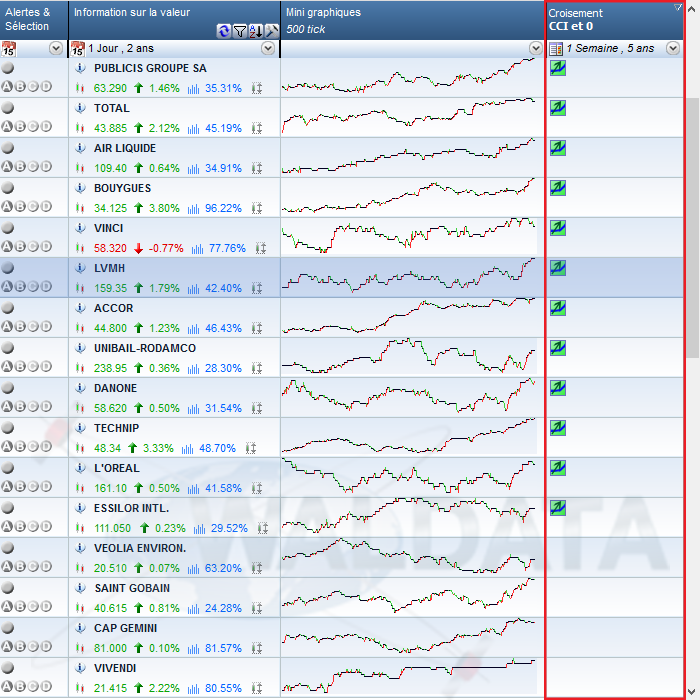
Task: Toggle selection A for DANONE
Action: (x=7, y=406)
